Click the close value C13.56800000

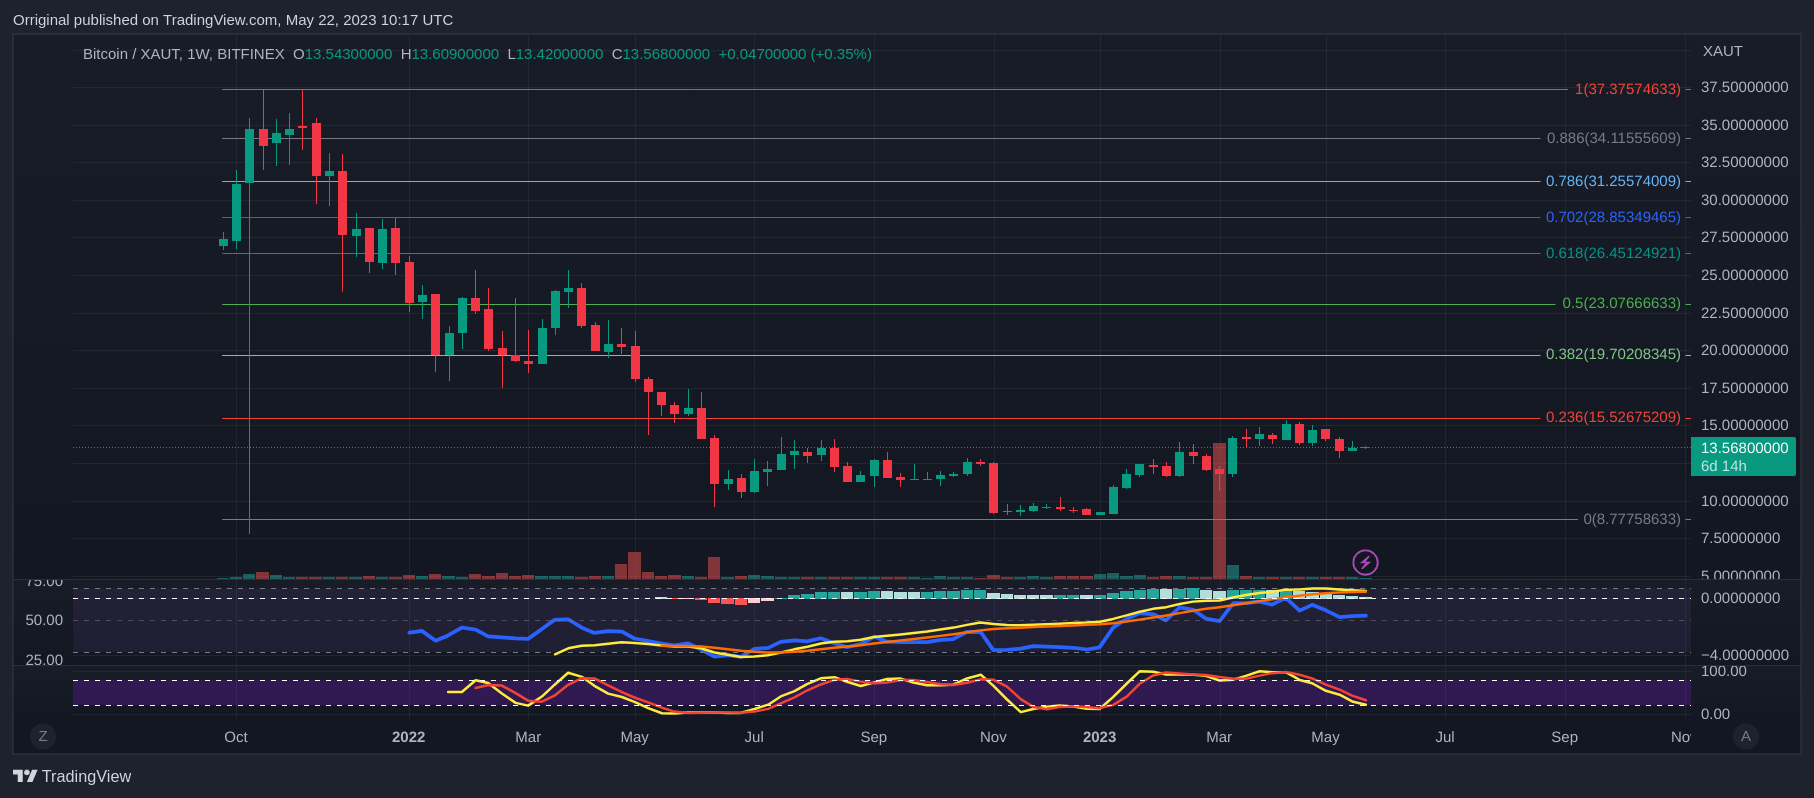pos(661,54)
